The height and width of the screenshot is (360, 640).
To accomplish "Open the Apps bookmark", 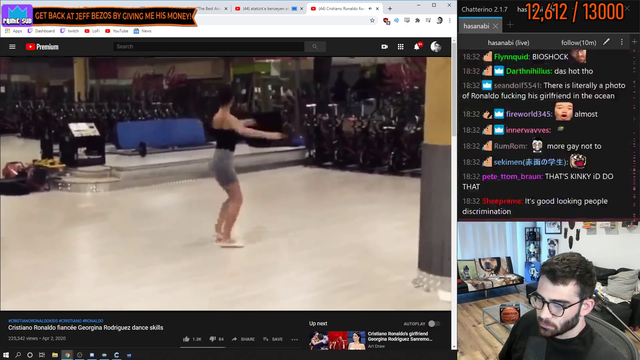I will click(13, 31).
